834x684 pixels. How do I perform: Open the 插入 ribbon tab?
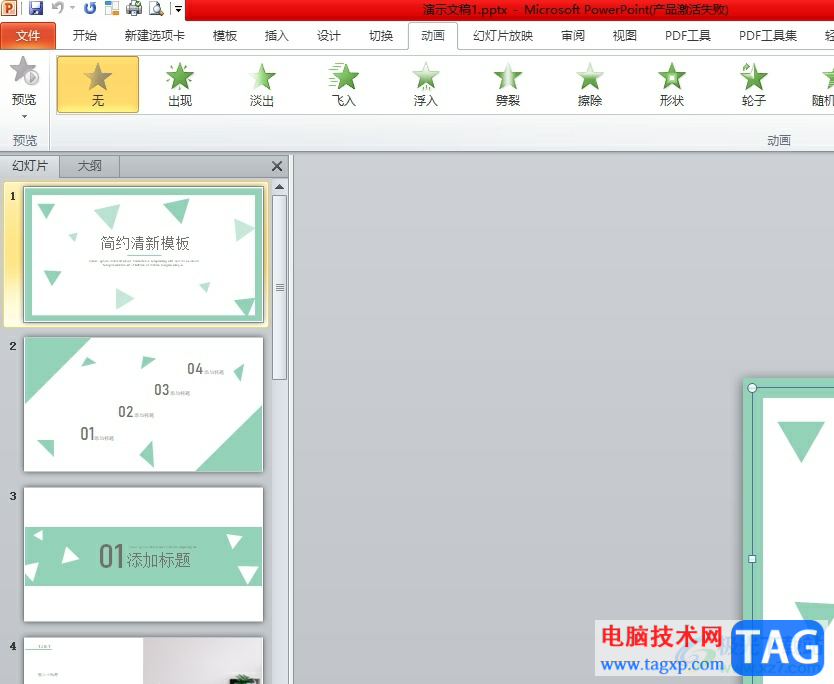click(277, 36)
